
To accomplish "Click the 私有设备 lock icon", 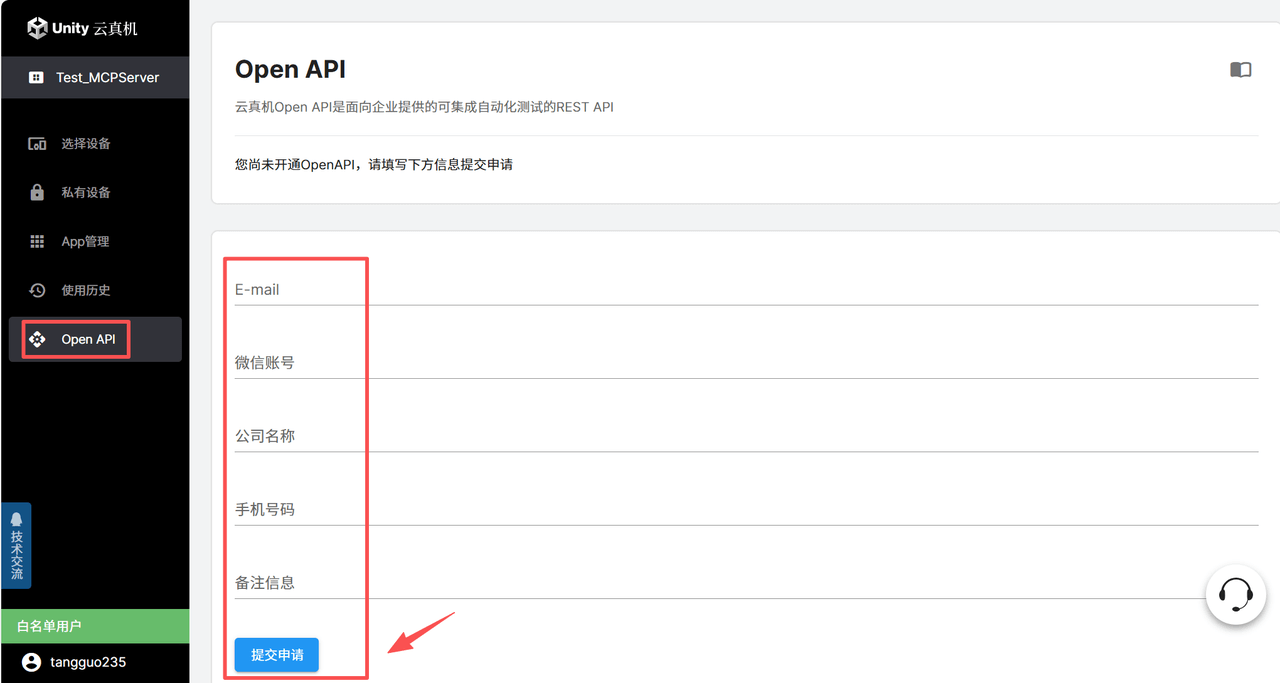I will pyautogui.click(x=37, y=192).
